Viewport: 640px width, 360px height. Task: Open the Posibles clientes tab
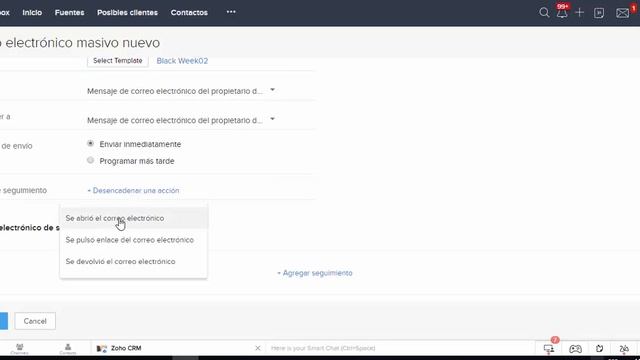click(127, 13)
